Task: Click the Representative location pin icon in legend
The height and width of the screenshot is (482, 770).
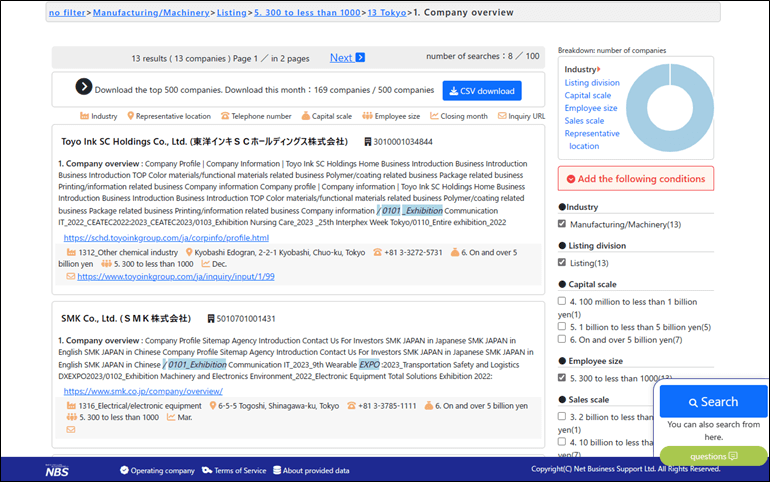Action: (x=130, y=116)
